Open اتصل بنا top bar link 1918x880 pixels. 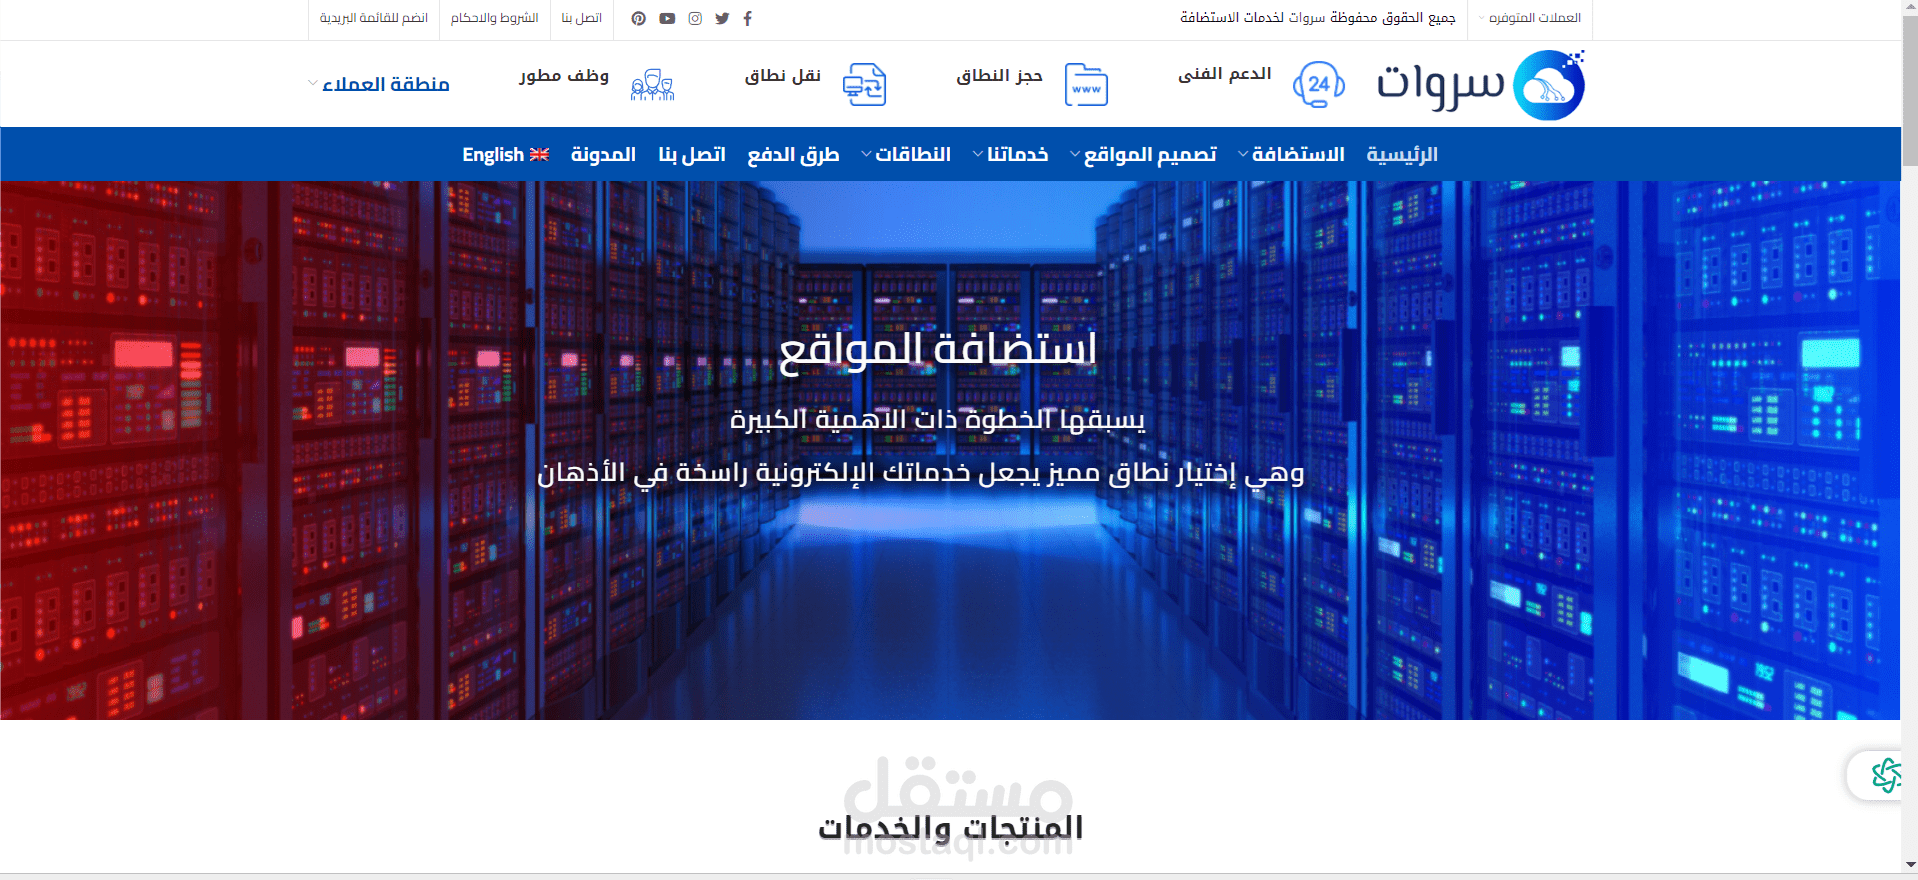[582, 18]
